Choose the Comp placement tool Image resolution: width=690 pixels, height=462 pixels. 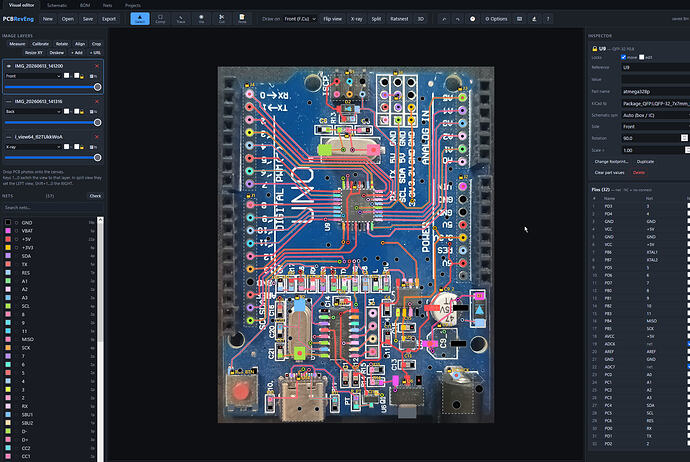point(160,18)
